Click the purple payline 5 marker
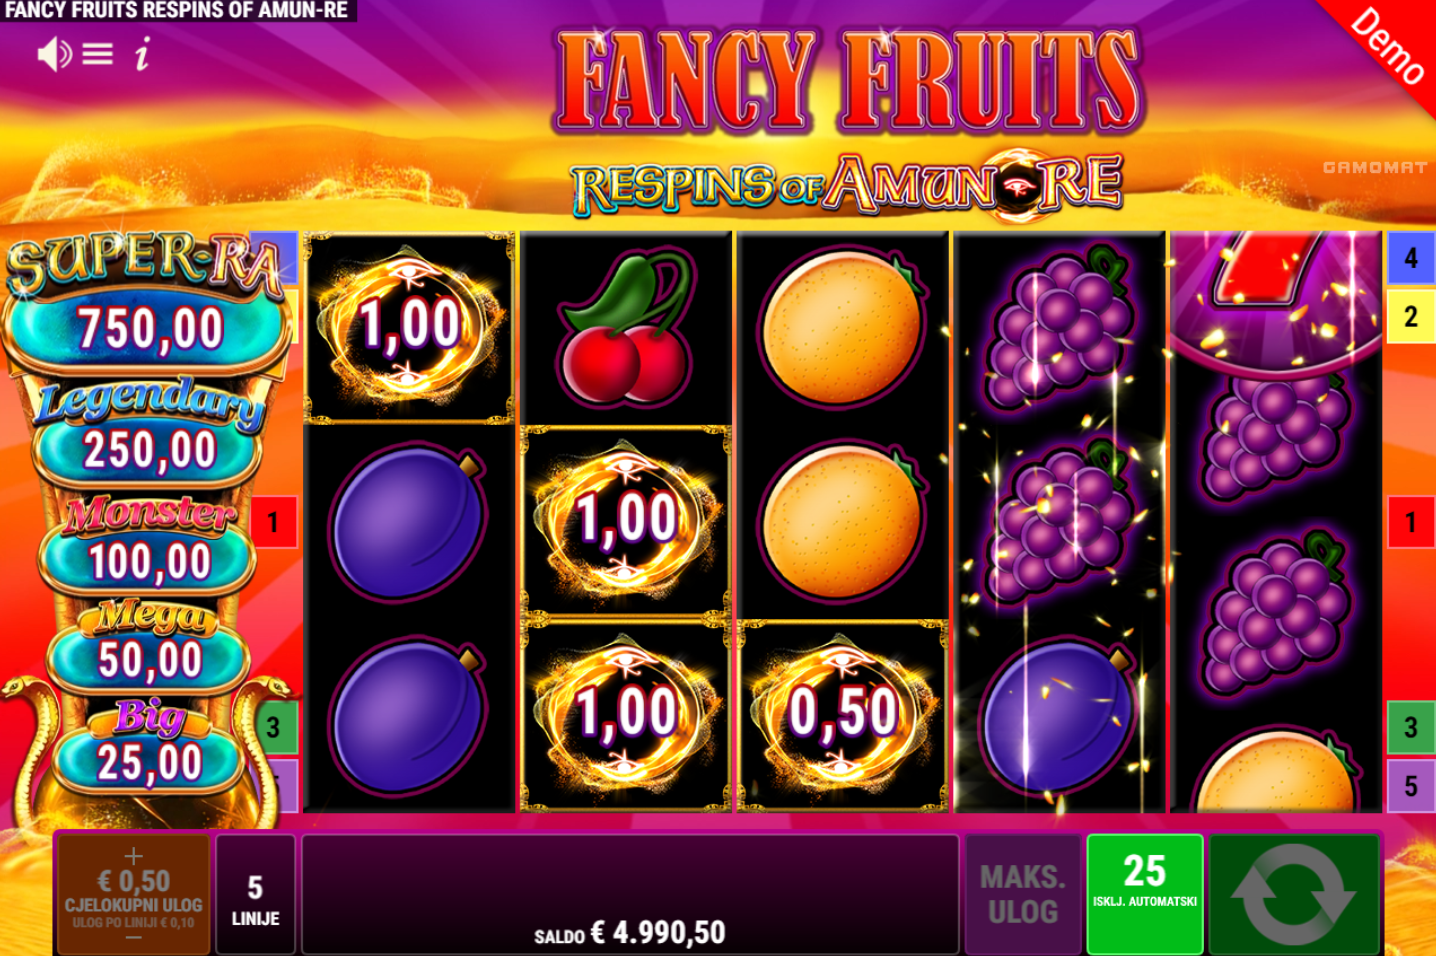The height and width of the screenshot is (956, 1436). click(1411, 786)
